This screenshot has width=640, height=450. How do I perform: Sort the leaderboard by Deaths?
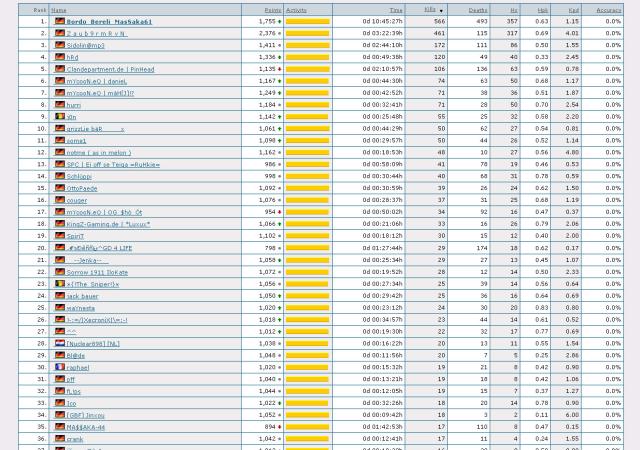478,9
